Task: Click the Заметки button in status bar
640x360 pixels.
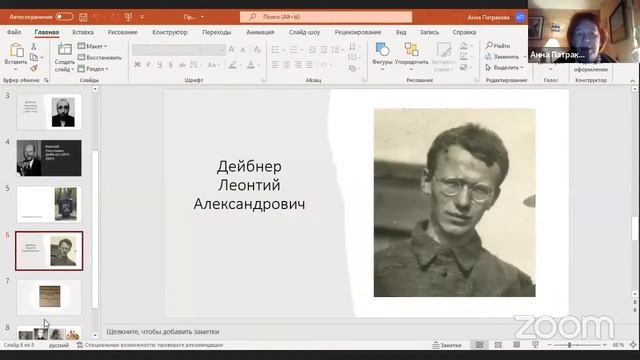Action: (447, 345)
